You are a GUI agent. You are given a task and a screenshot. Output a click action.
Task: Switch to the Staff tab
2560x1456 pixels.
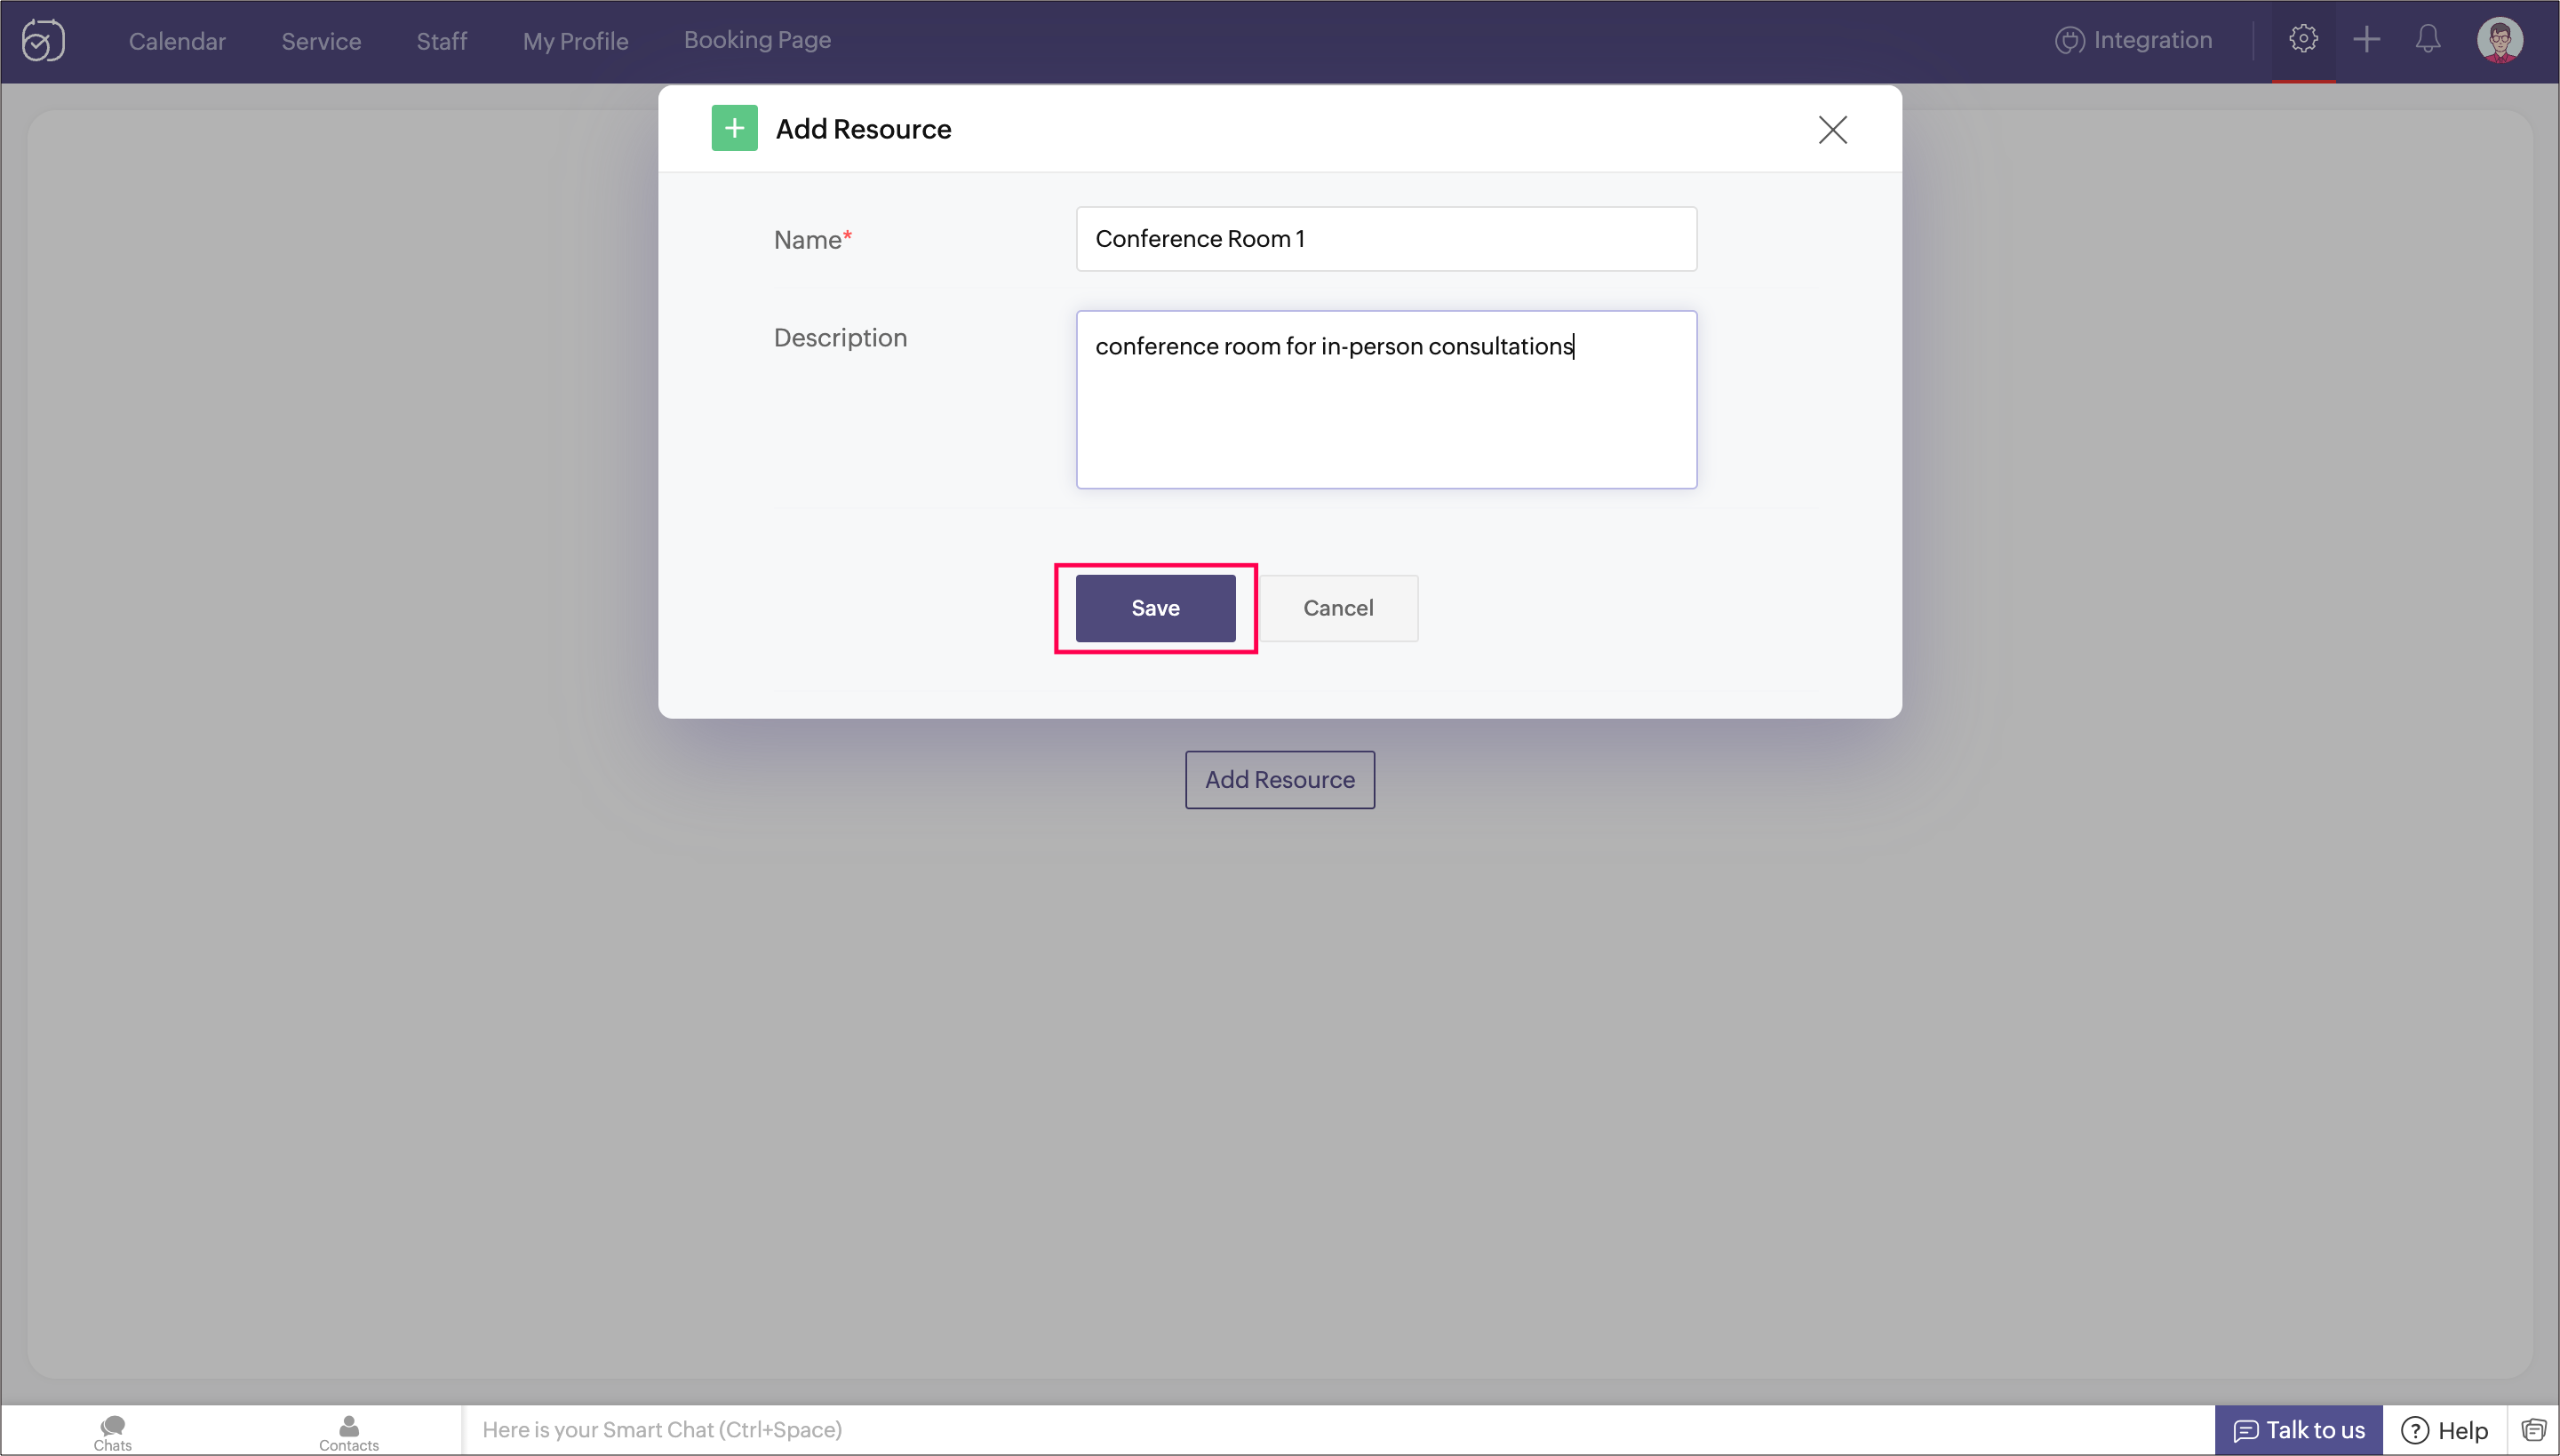point(441,41)
